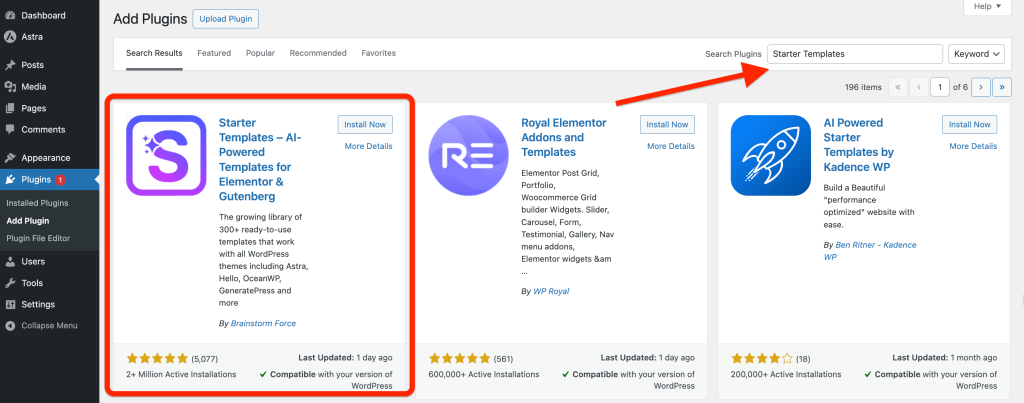1024x403 pixels.
Task: Open the Astra menu icon
Action: click(10, 34)
